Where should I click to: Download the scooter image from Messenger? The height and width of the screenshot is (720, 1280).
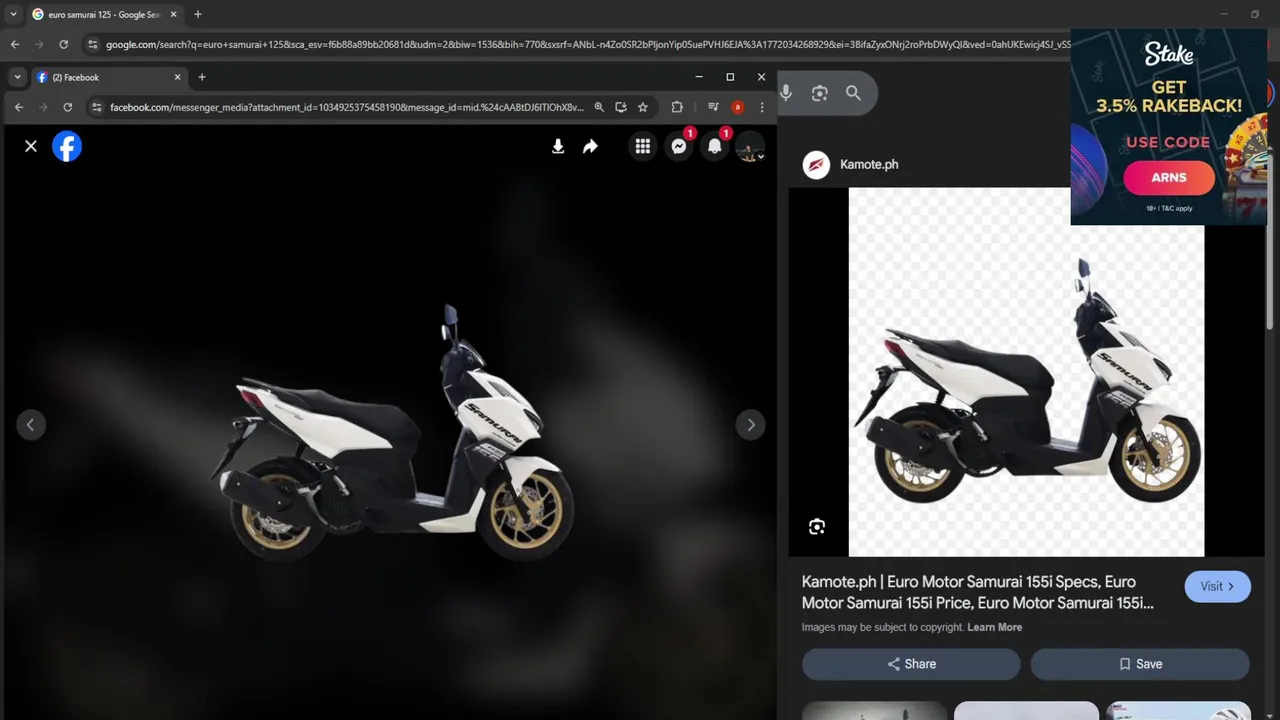pos(558,147)
